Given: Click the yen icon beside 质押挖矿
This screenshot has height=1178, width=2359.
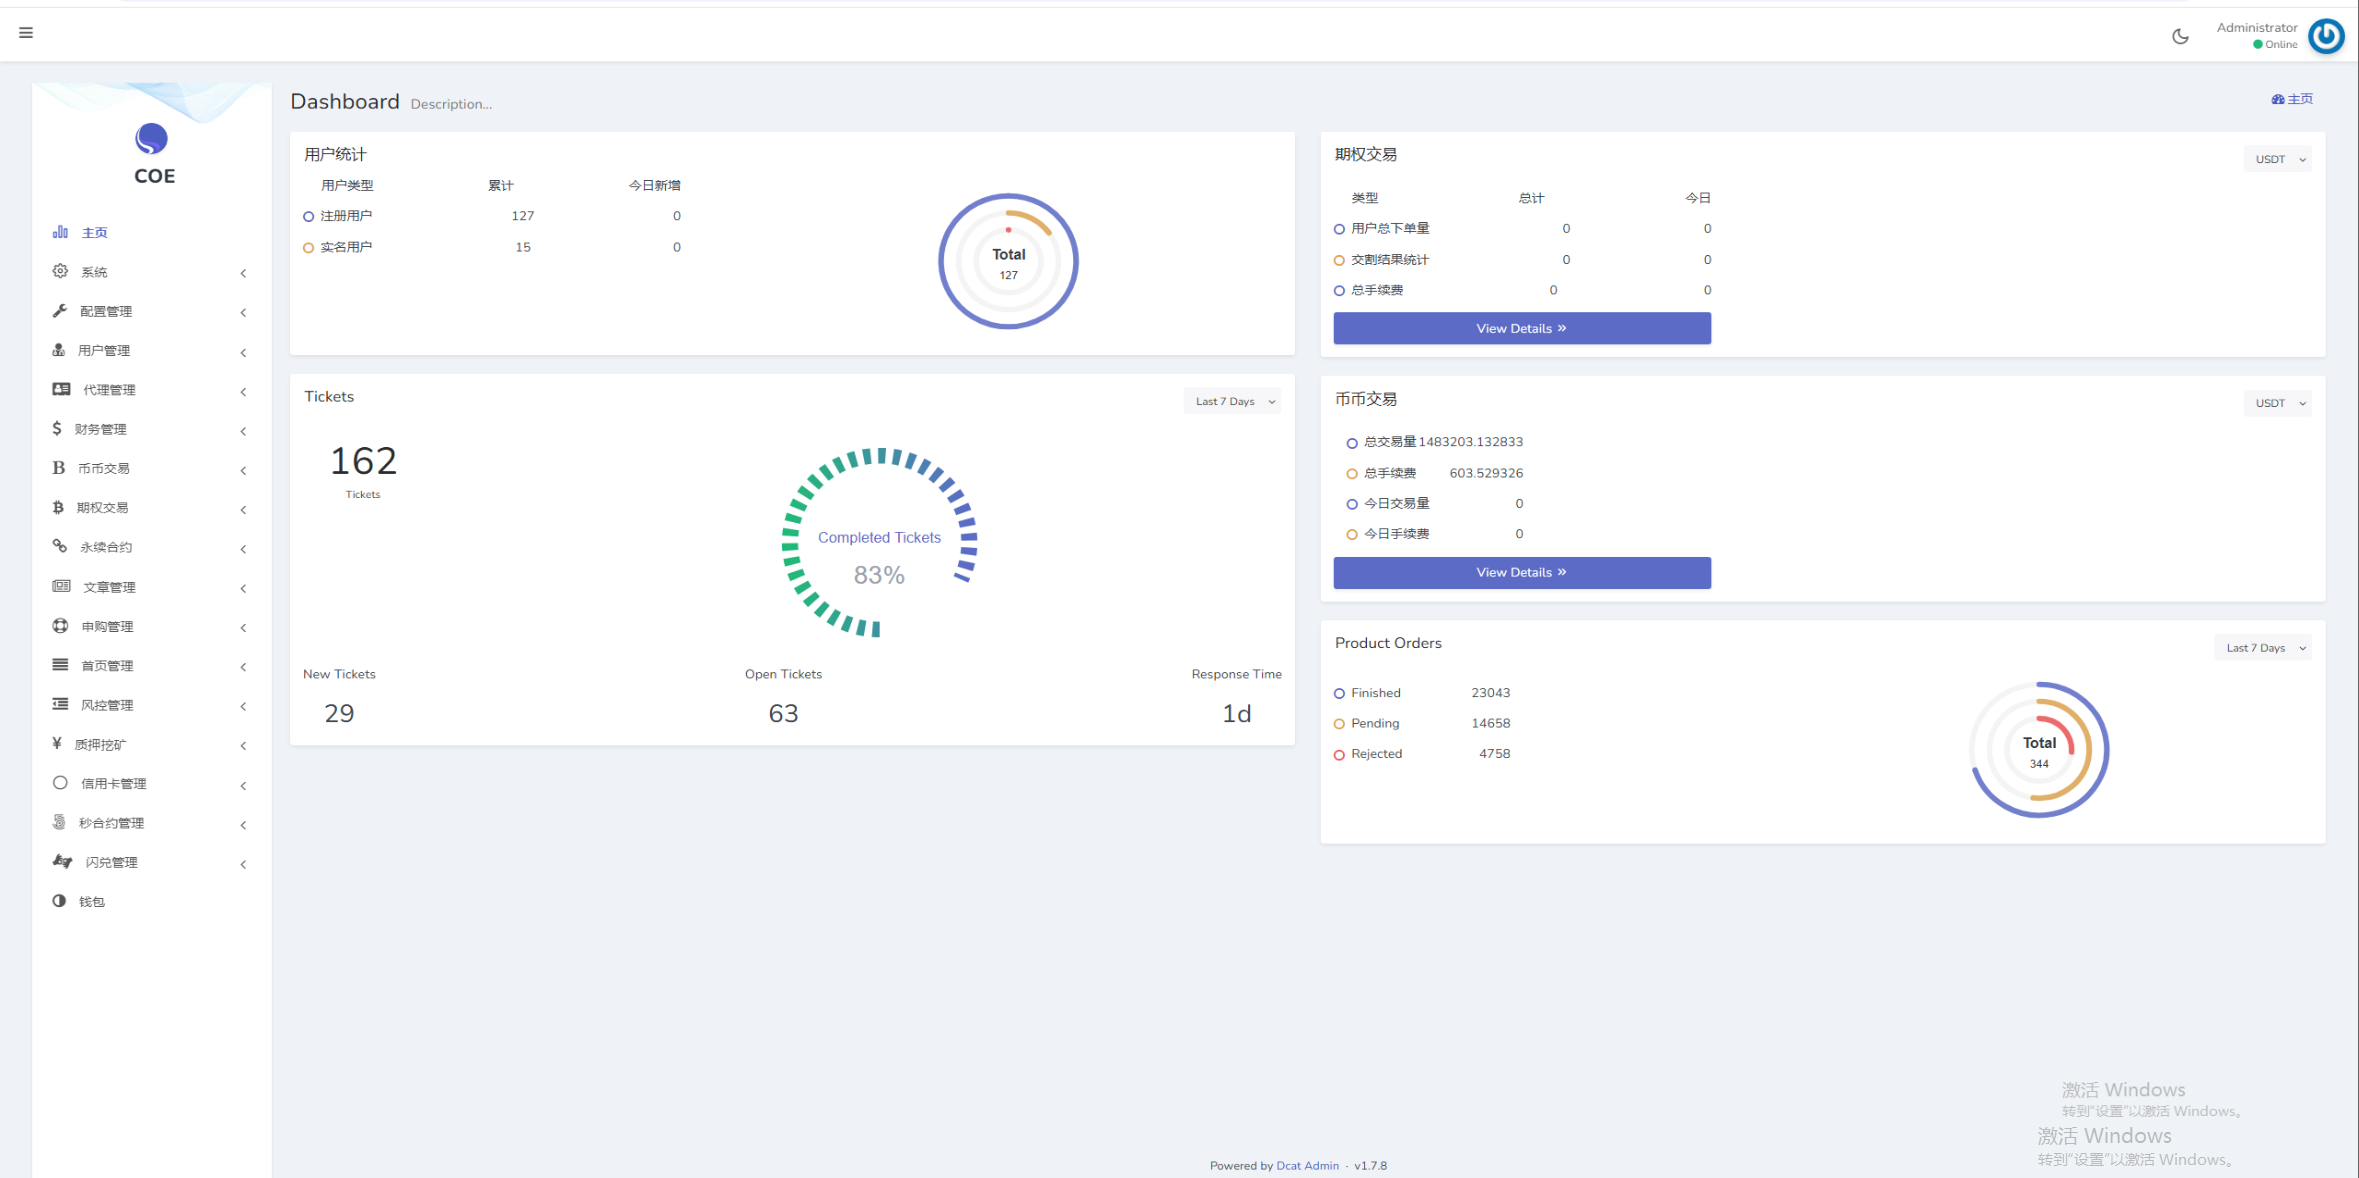Looking at the screenshot, I should (57, 743).
